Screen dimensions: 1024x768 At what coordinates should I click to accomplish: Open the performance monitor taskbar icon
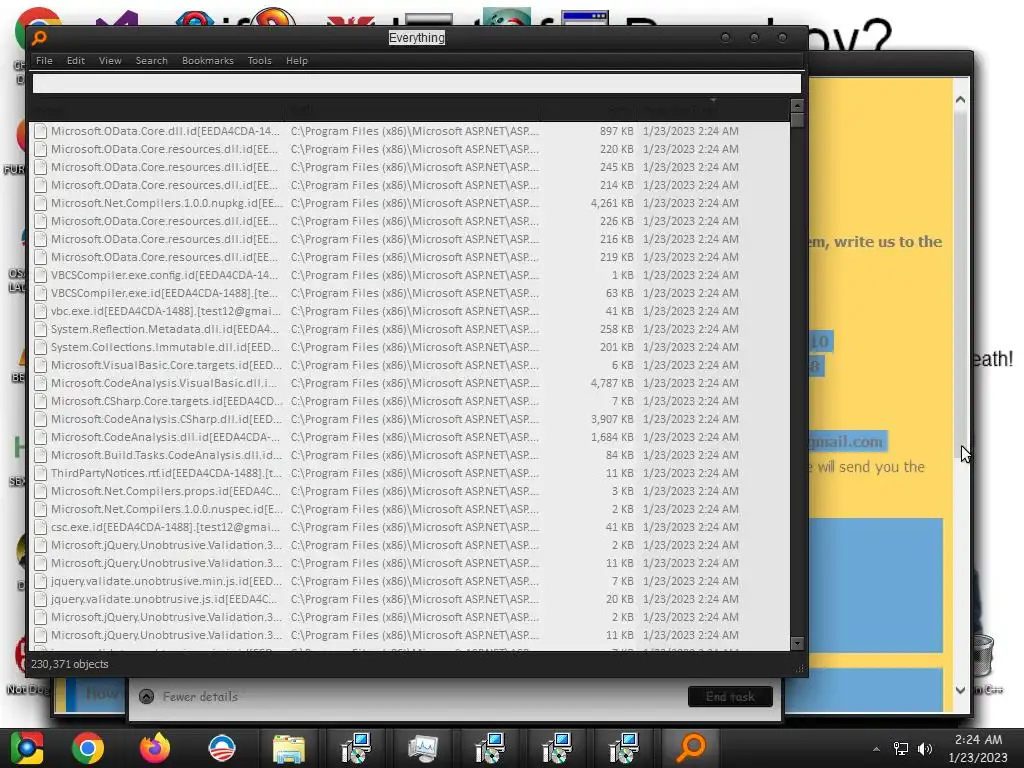click(423, 748)
